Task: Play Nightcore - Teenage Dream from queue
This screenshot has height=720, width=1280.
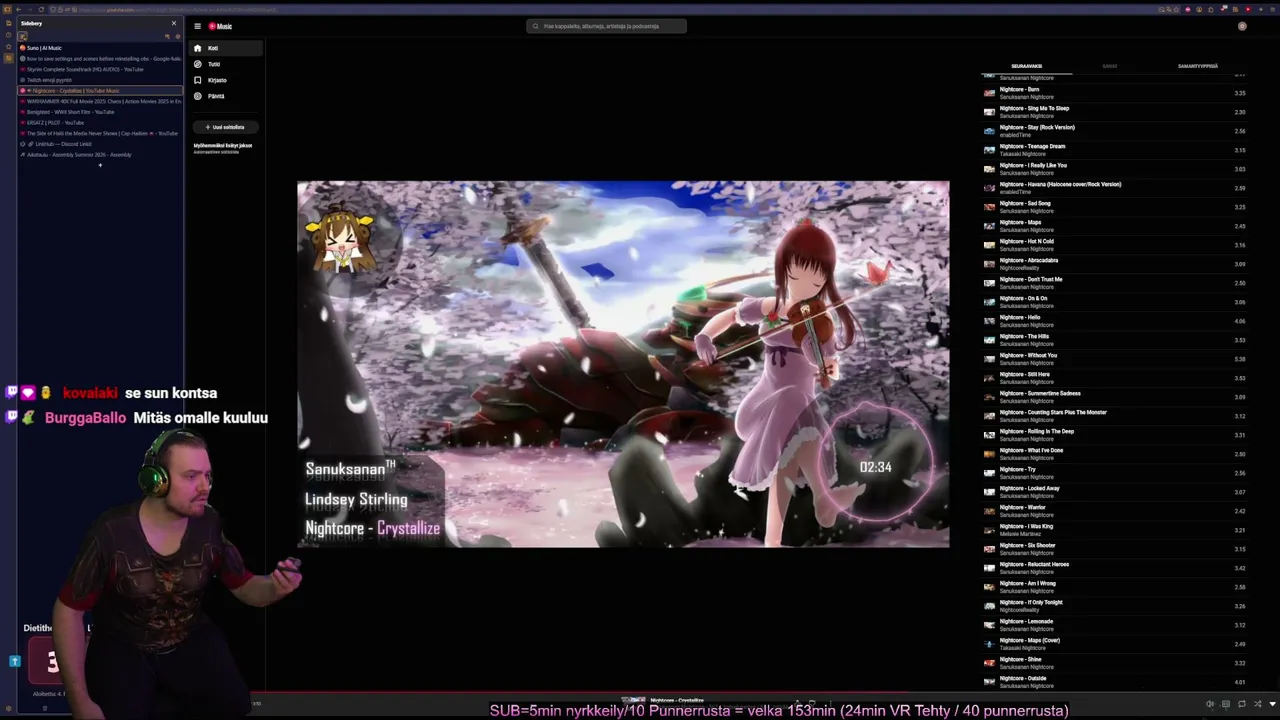Action: click(1114, 150)
